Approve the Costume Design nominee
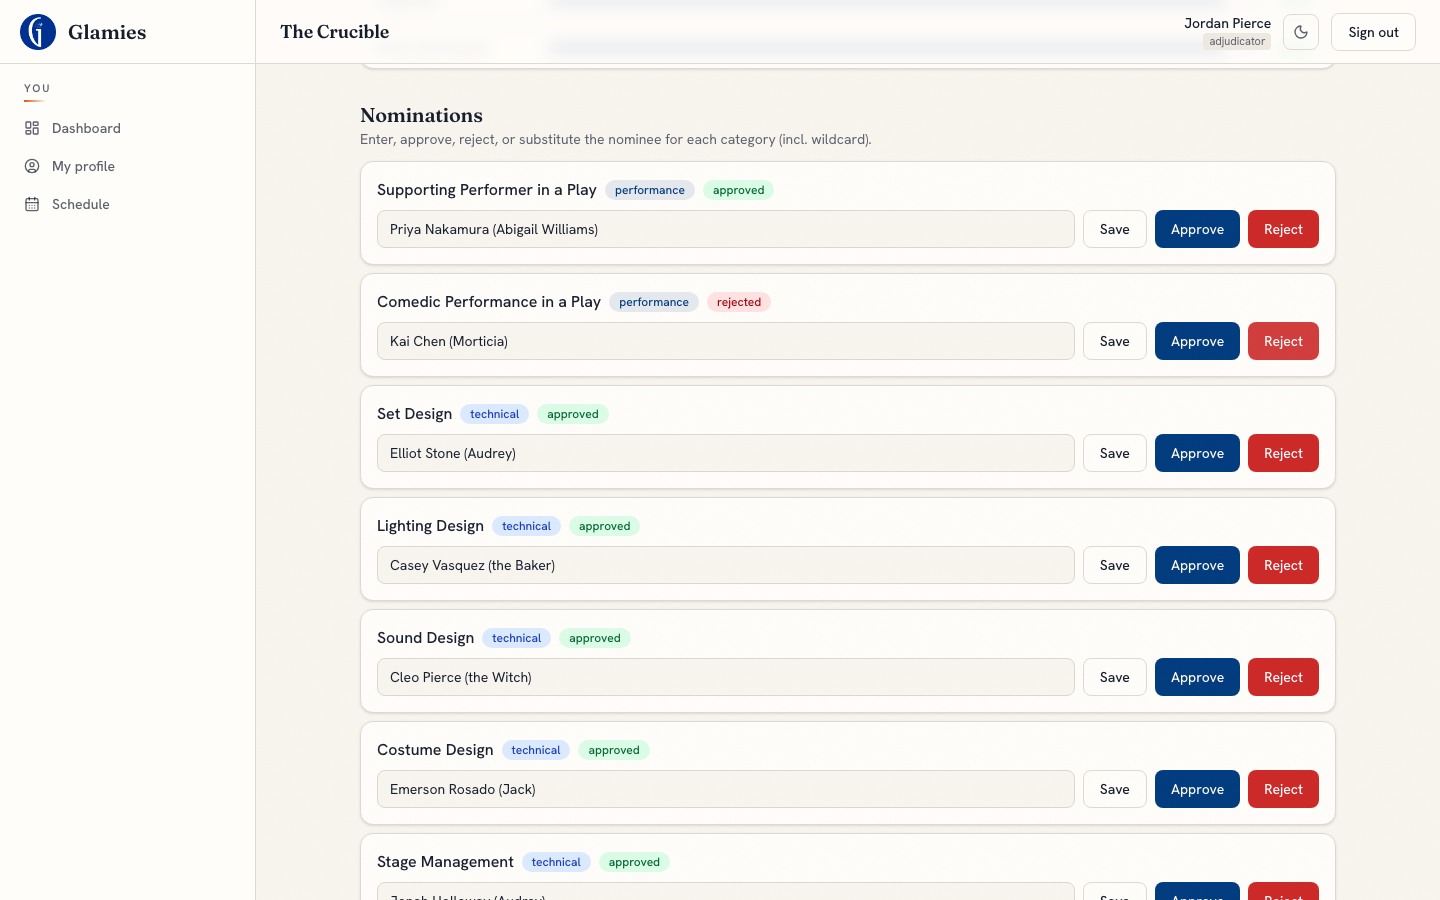The width and height of the screenshot is (1440, 900). click(x=1197, y=789)
